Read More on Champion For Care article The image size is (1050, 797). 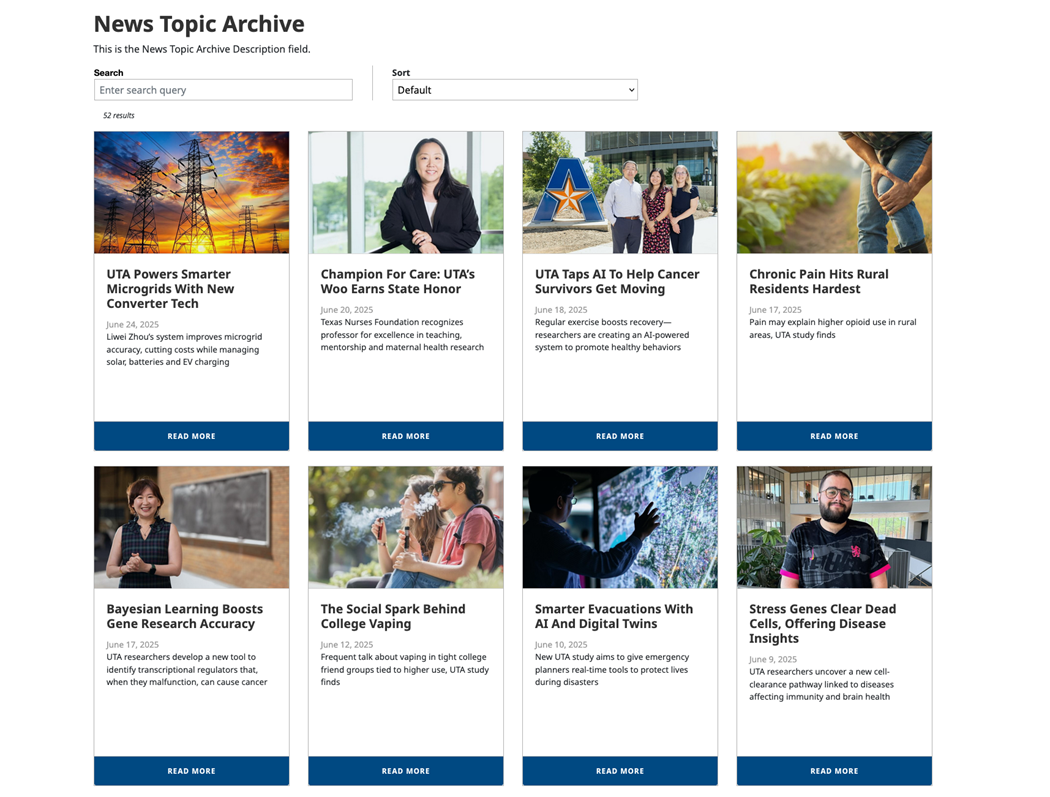pyautogui.click(x=406, y=436)
